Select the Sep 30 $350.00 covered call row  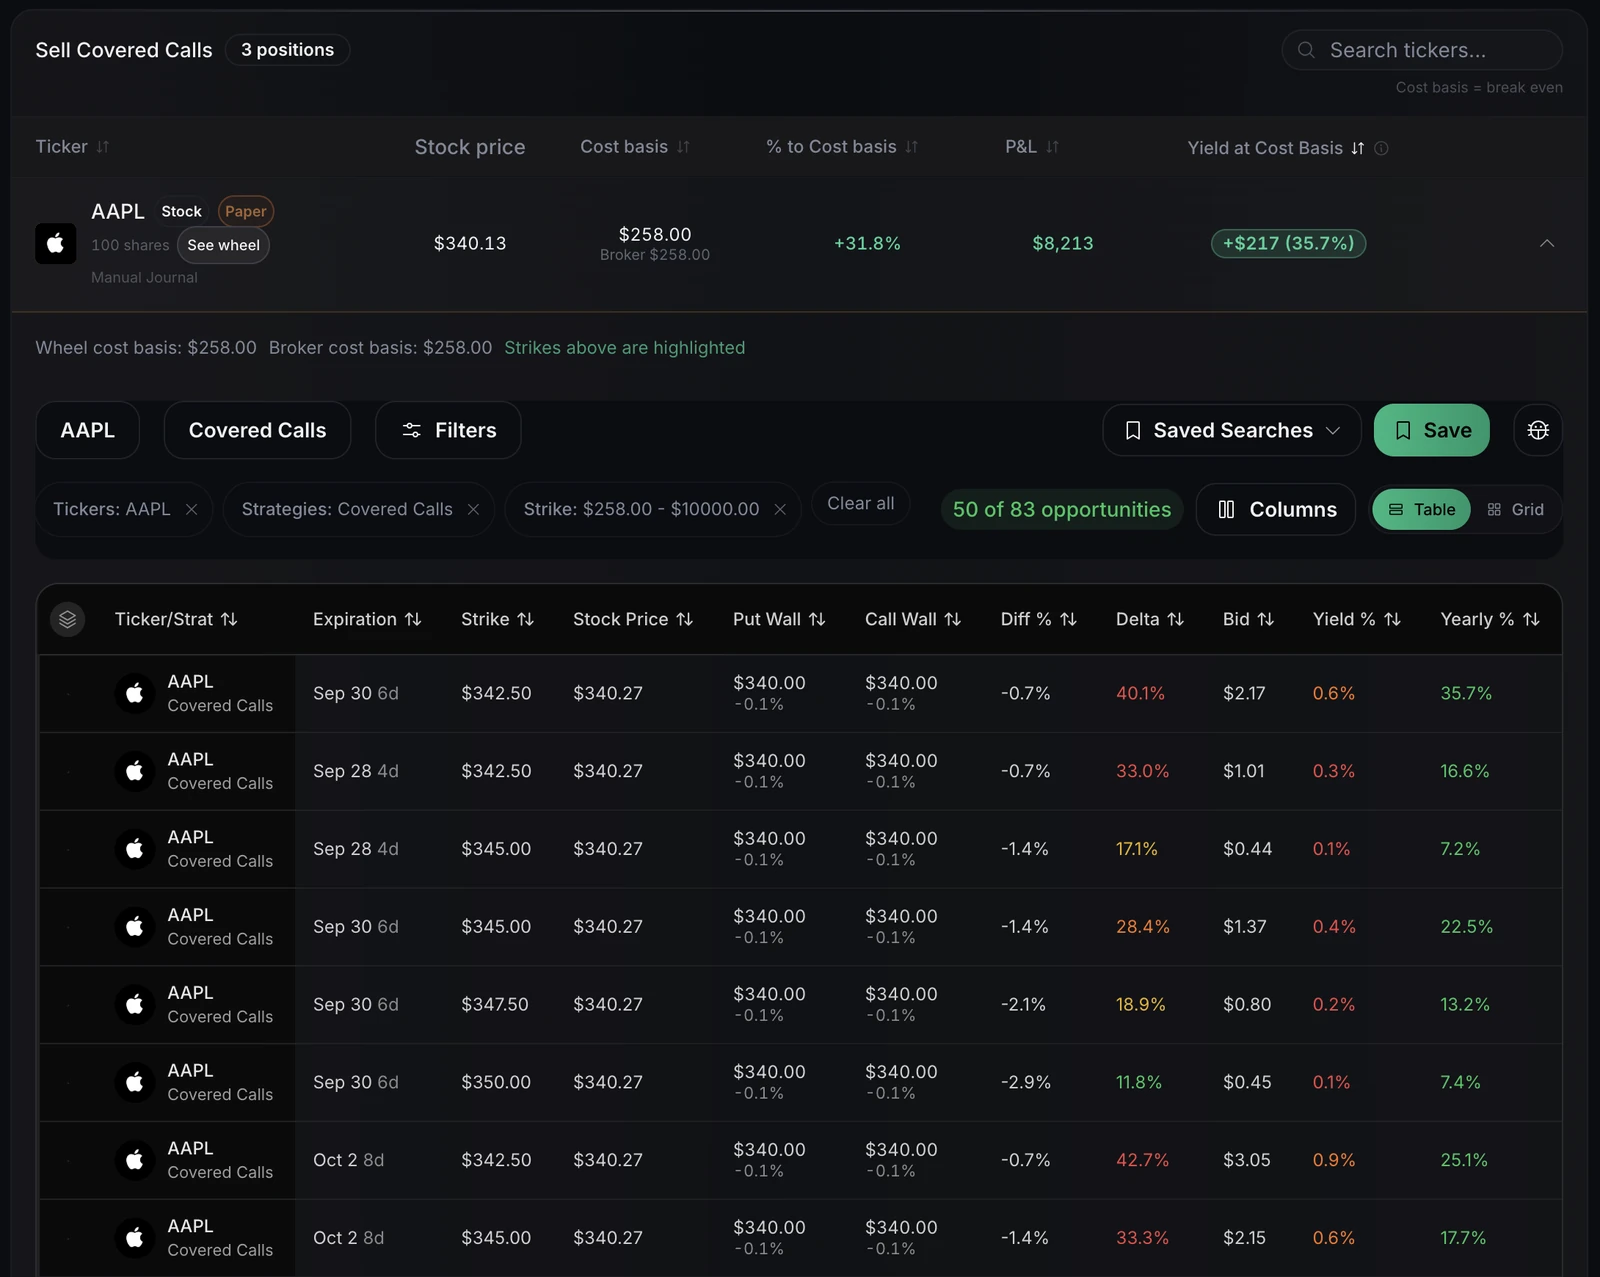tap(800, 1083)
